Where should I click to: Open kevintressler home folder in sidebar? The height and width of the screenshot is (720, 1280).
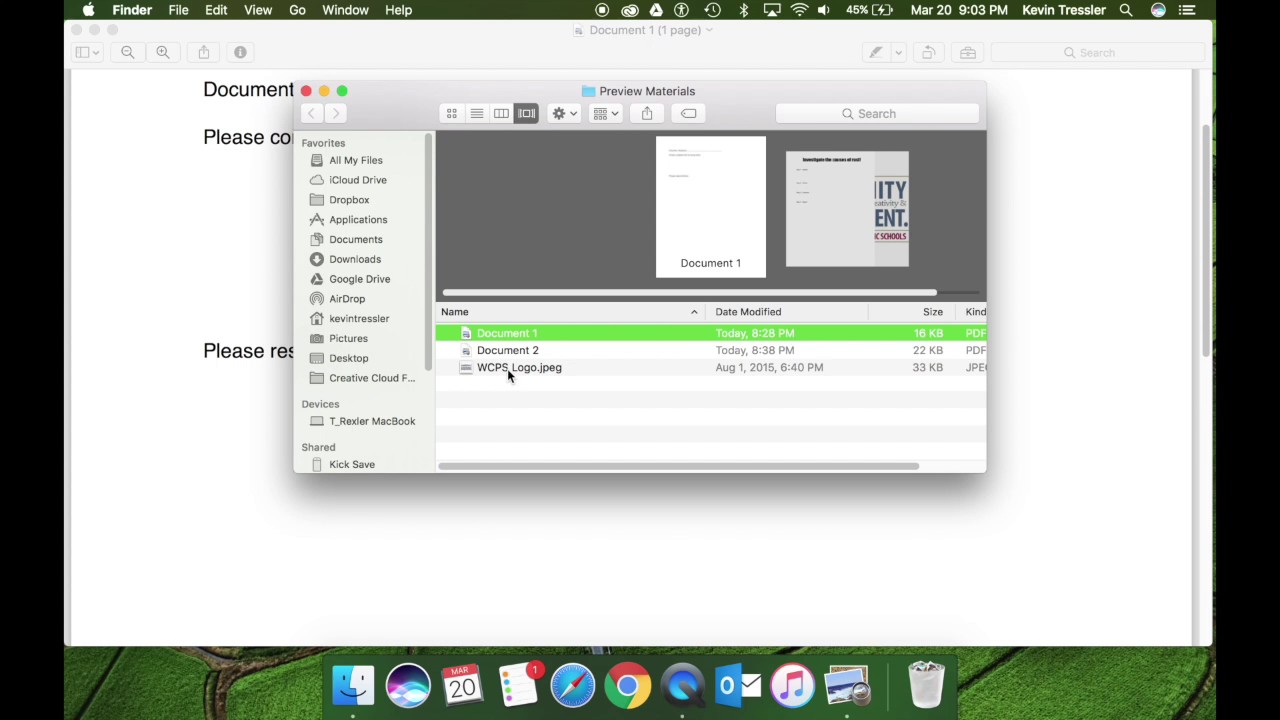tap(359, 318)
